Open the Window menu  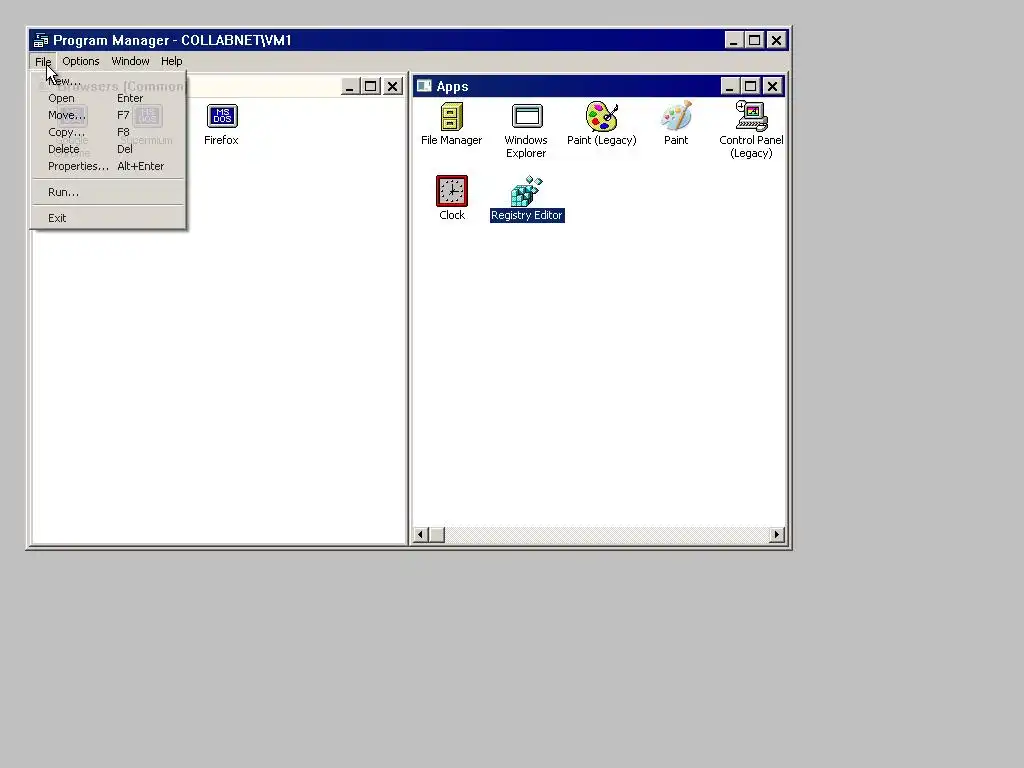(x=131, y=61)
